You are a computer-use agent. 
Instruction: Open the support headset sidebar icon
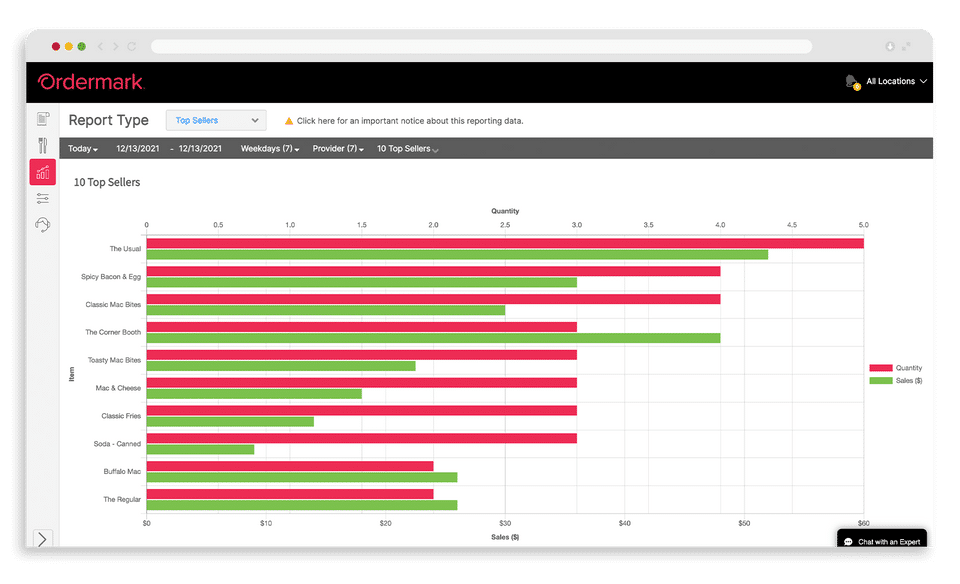42,225
